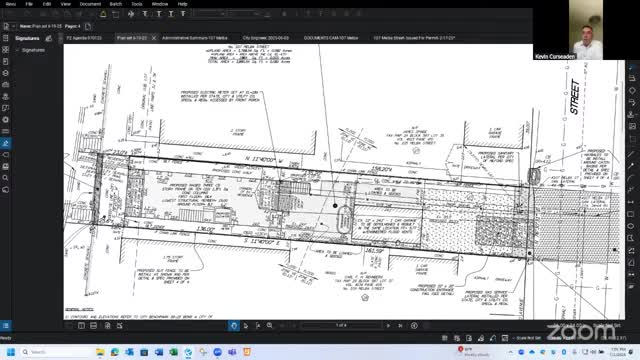Open the Document menu
The image size is (640, 360).
[x=90, y=4]
